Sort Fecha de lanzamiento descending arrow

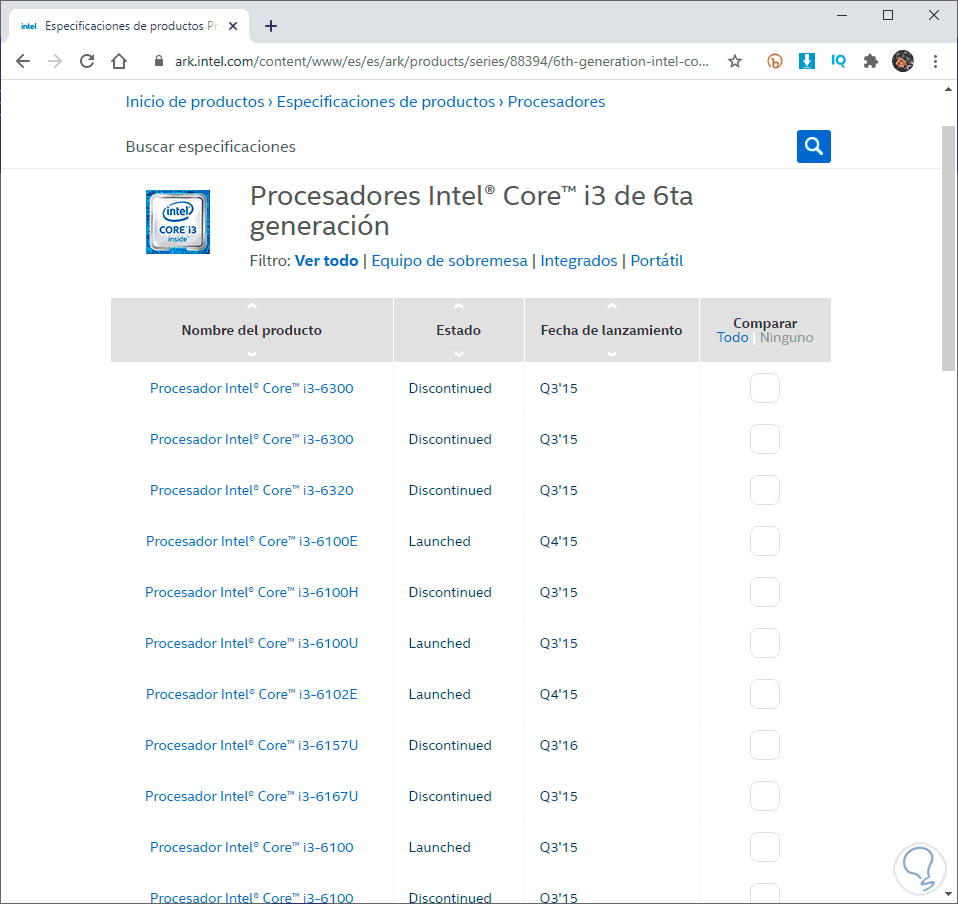point(612,354)
